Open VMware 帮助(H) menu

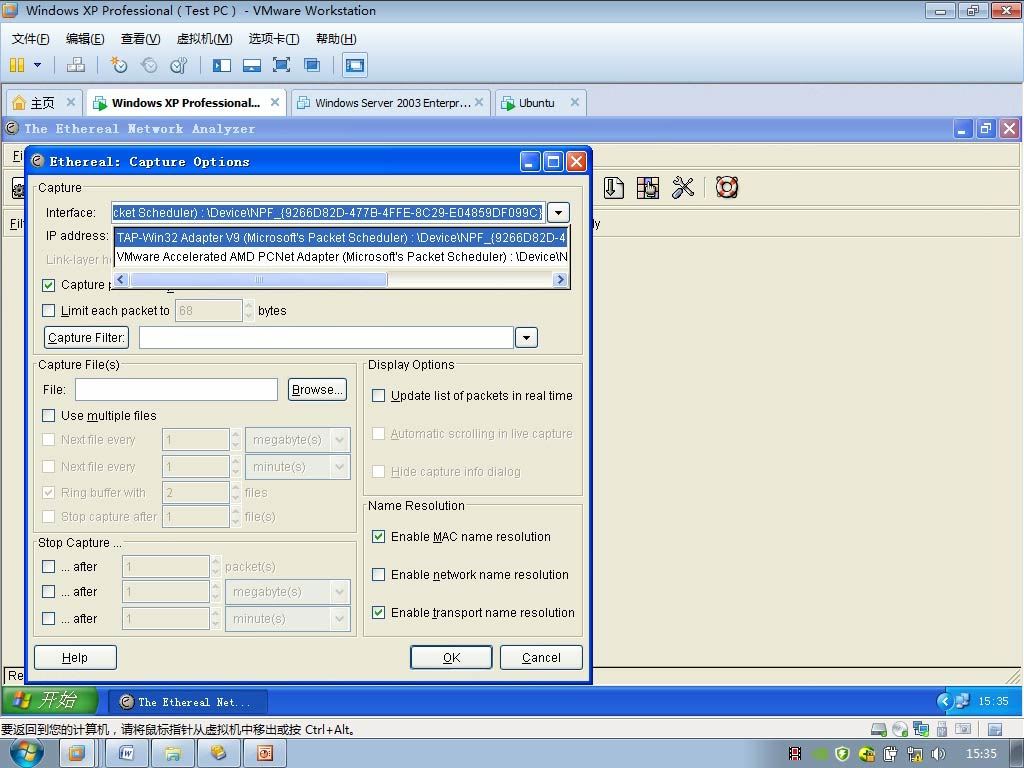[336, 39]
